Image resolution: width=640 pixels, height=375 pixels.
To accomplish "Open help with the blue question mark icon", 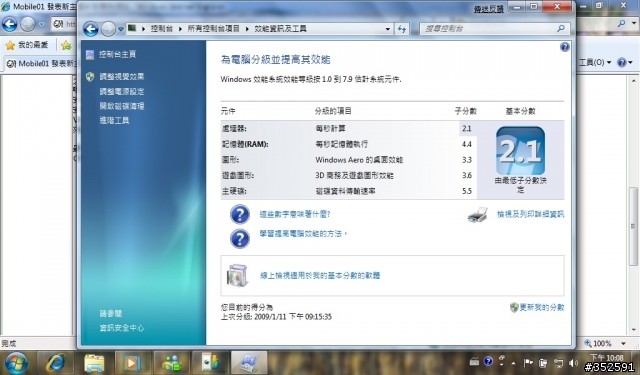I will point(564,47).
